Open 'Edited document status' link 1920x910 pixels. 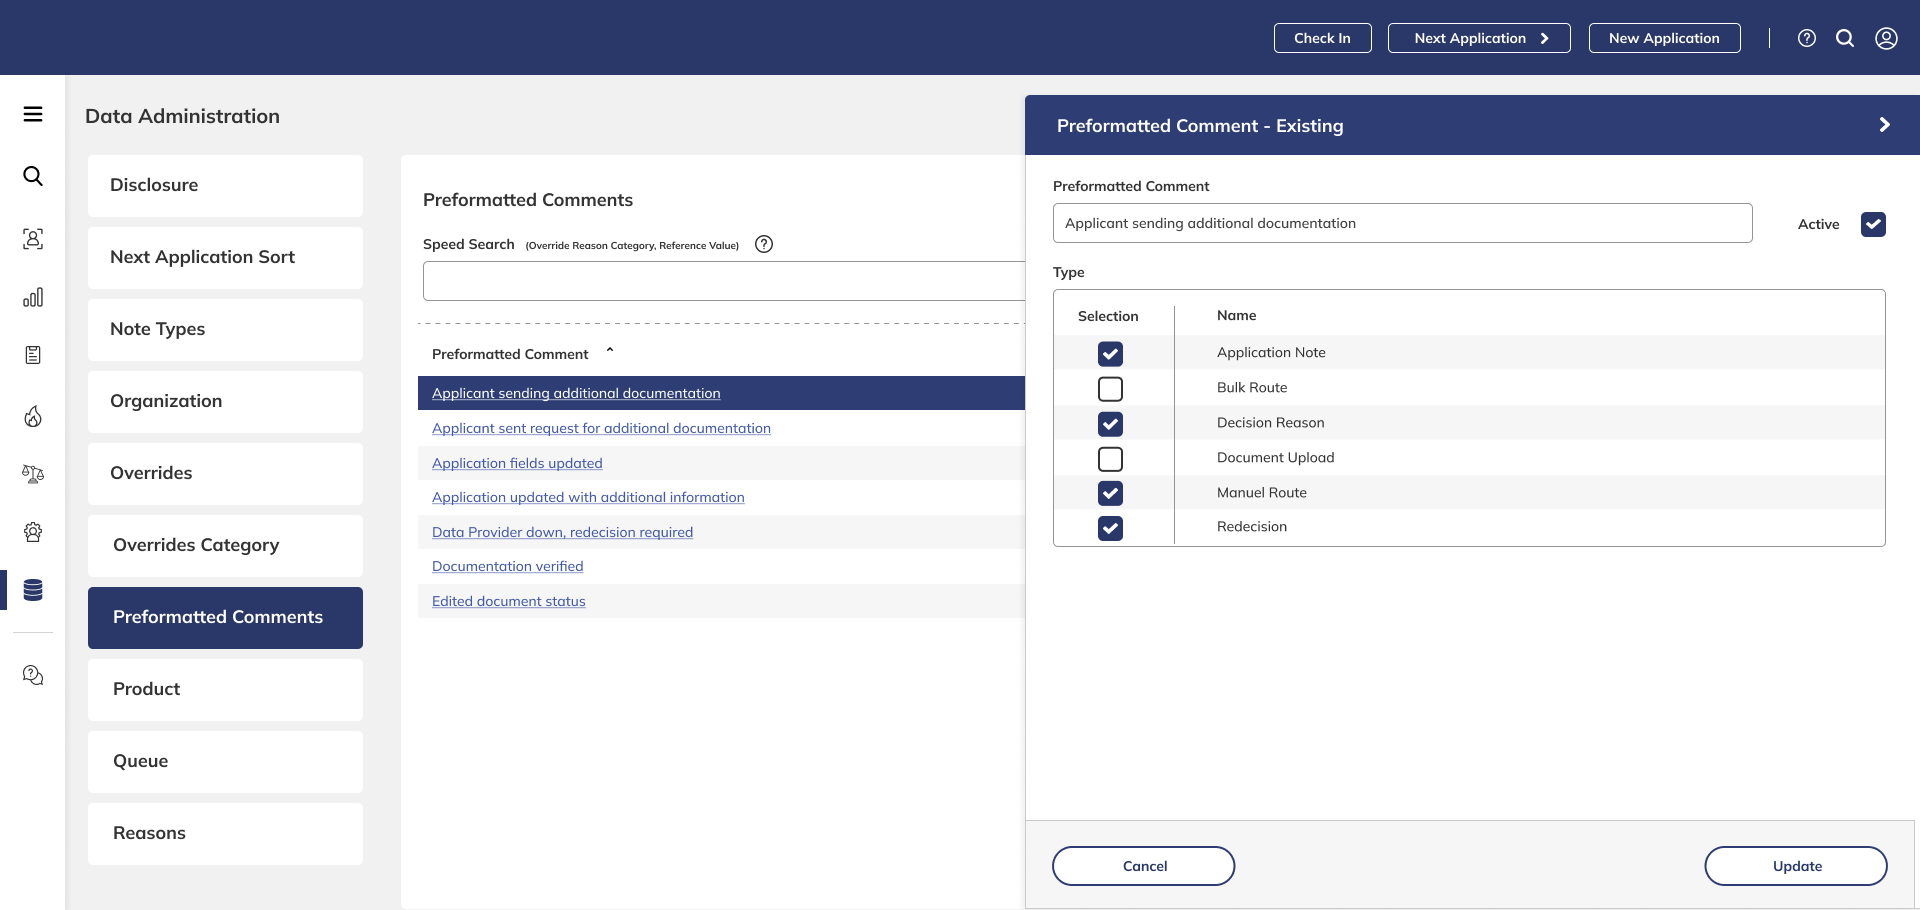(x=508, y=601)
